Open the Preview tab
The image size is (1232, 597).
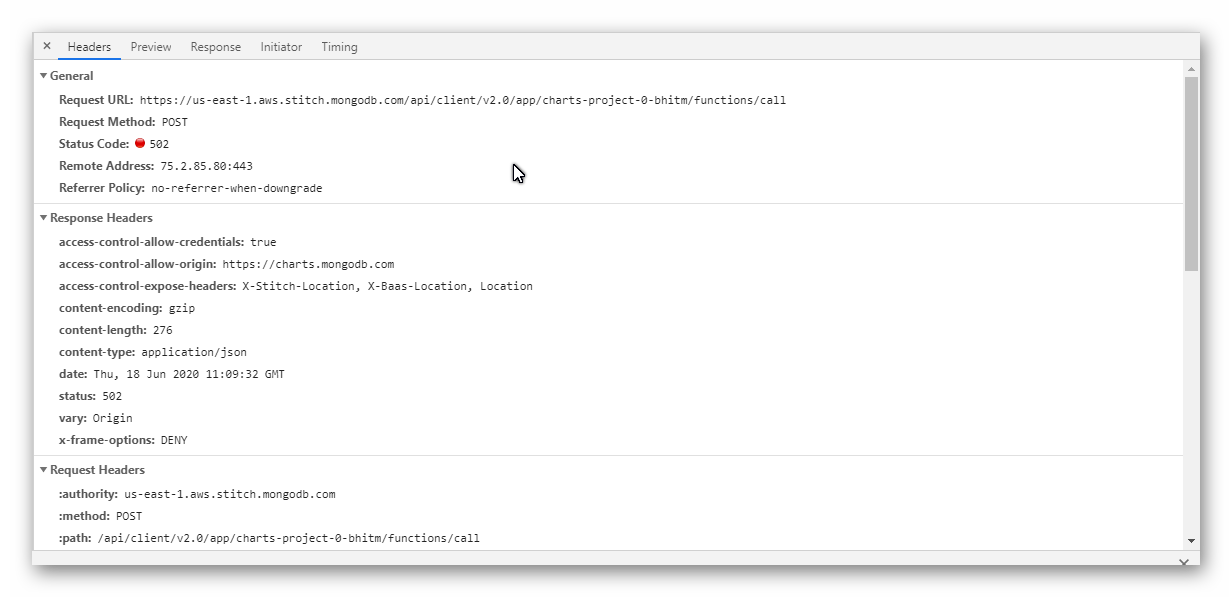151,47
